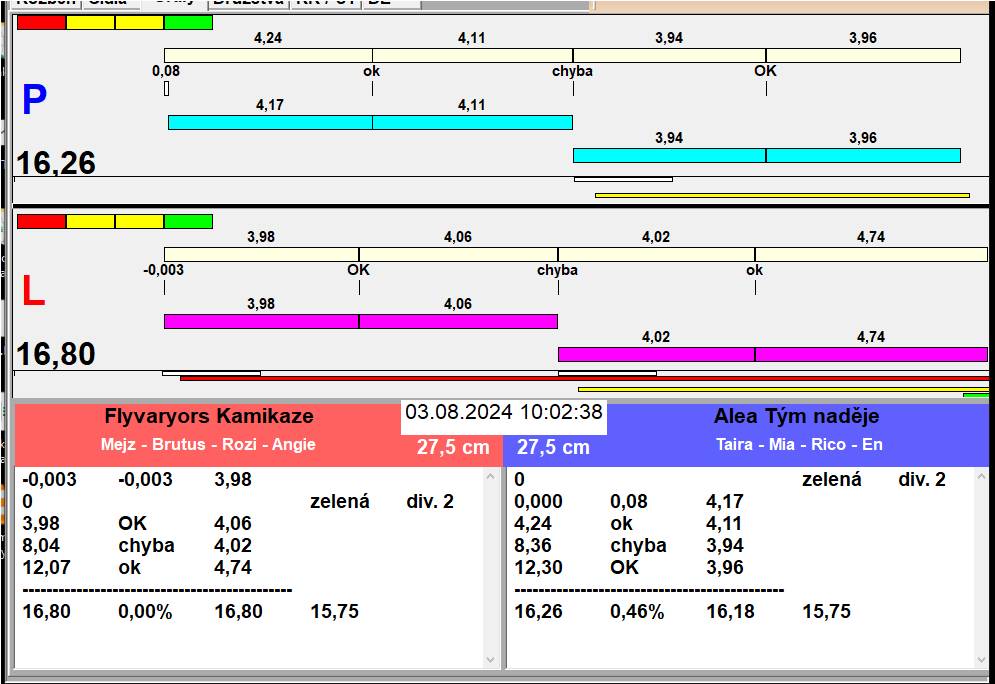The width and height of the screenshot is (995, 684).
Task: Select cyan bar segment labeled 4,11
Action: tap(473, 122)
